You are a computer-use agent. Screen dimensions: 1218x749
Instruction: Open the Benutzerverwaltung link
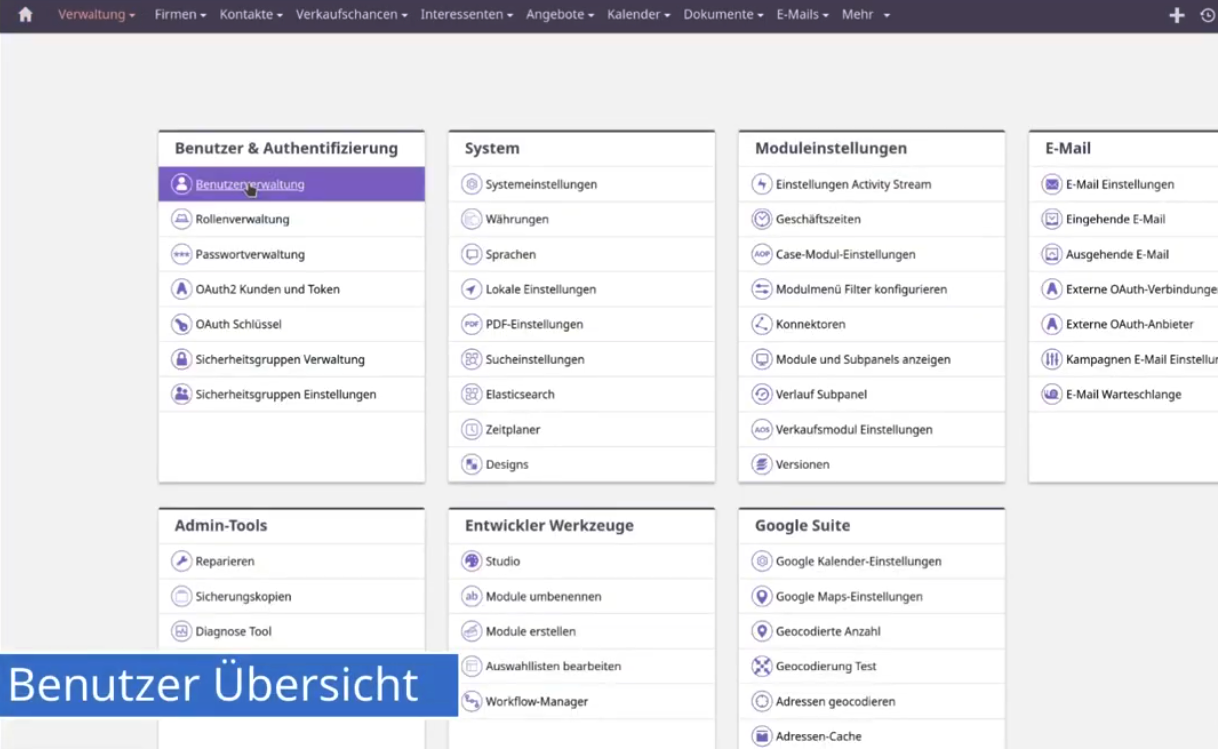[x=250, y=184]
